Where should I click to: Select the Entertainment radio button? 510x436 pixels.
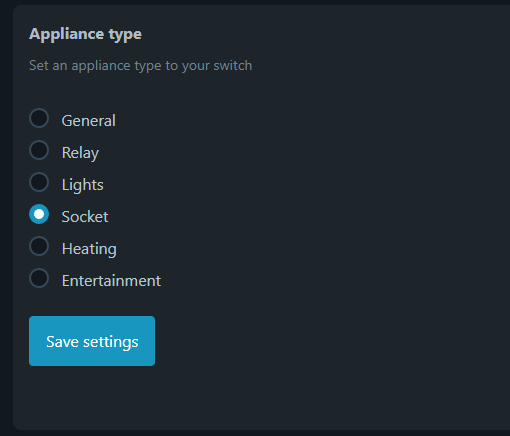point(39,278)
